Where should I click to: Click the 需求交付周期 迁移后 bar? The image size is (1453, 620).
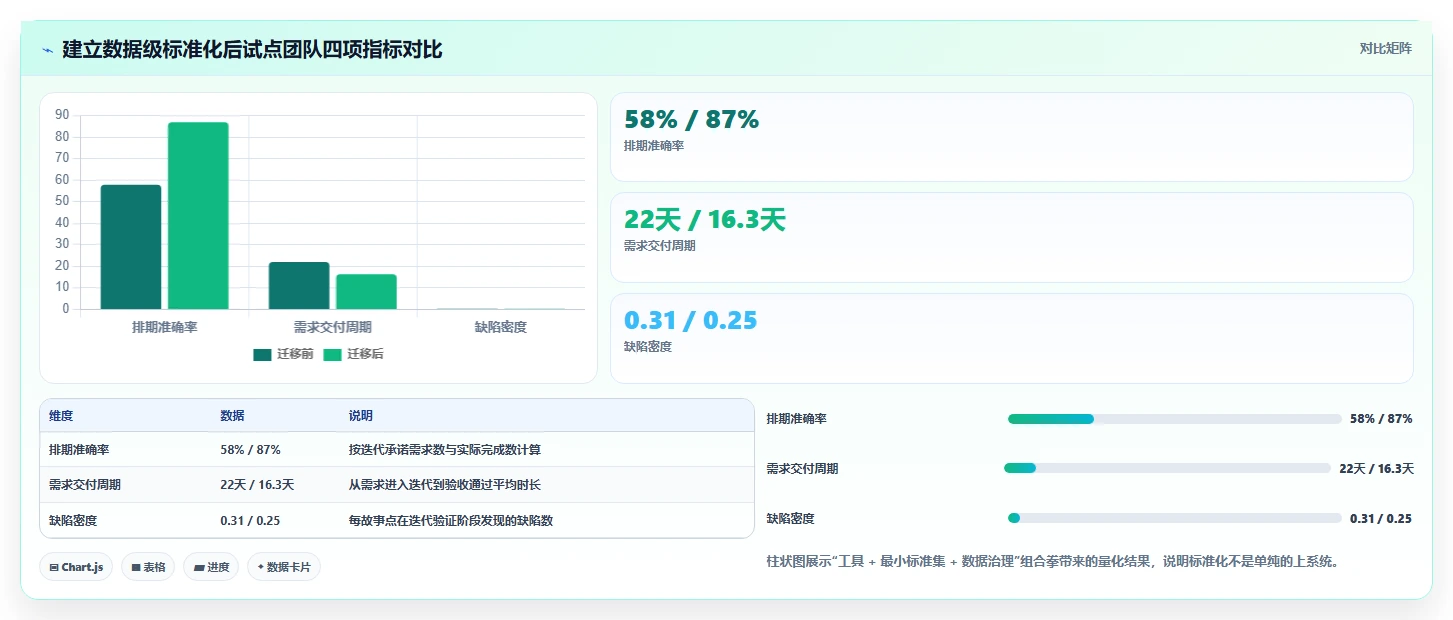[x=366, y=292]
